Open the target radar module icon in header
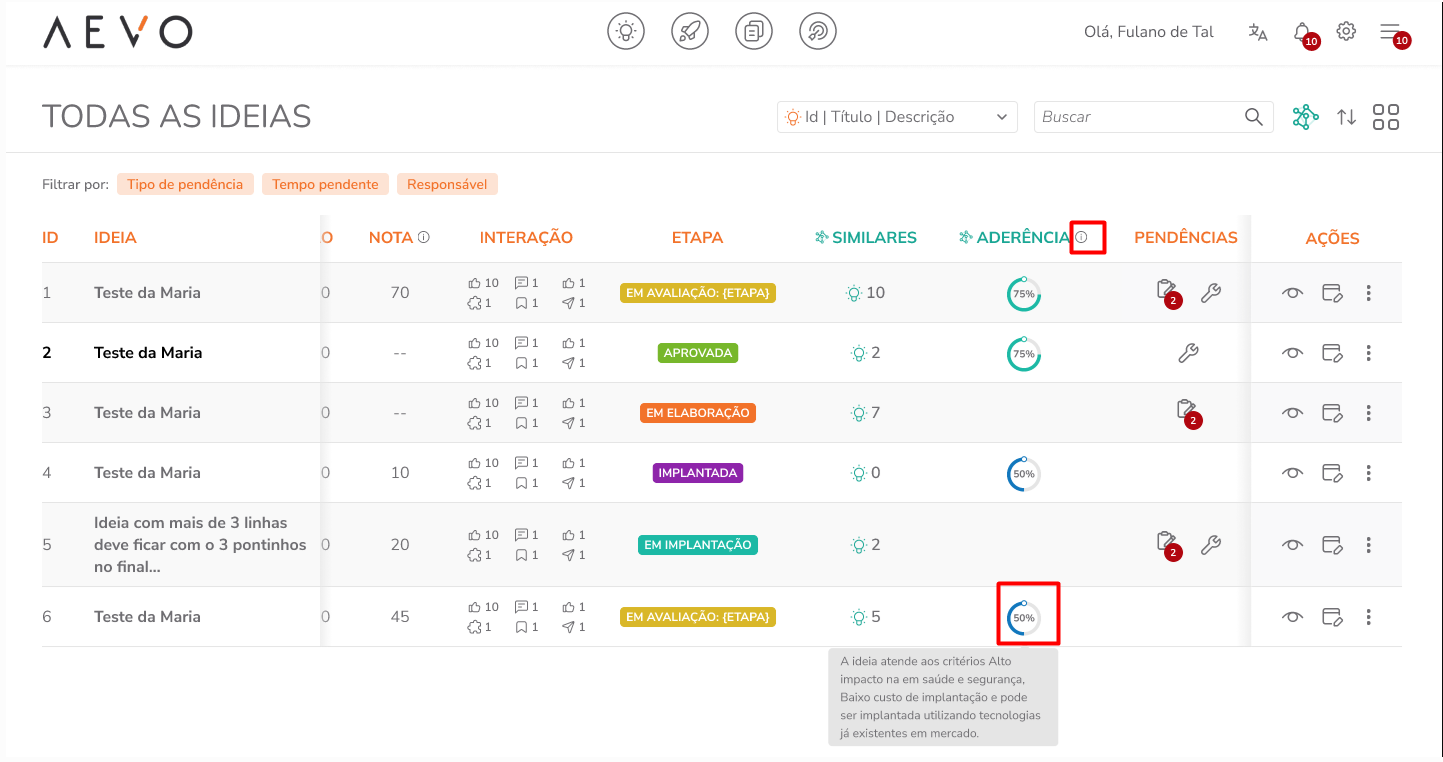The image size is (1443, 762). point(818,32)
